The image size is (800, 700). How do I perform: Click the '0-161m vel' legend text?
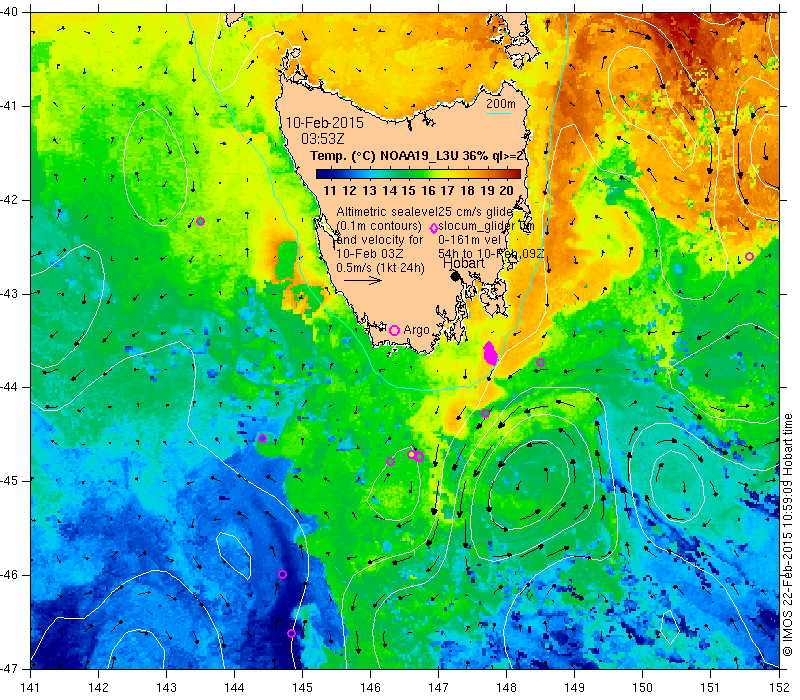point(469,240)
